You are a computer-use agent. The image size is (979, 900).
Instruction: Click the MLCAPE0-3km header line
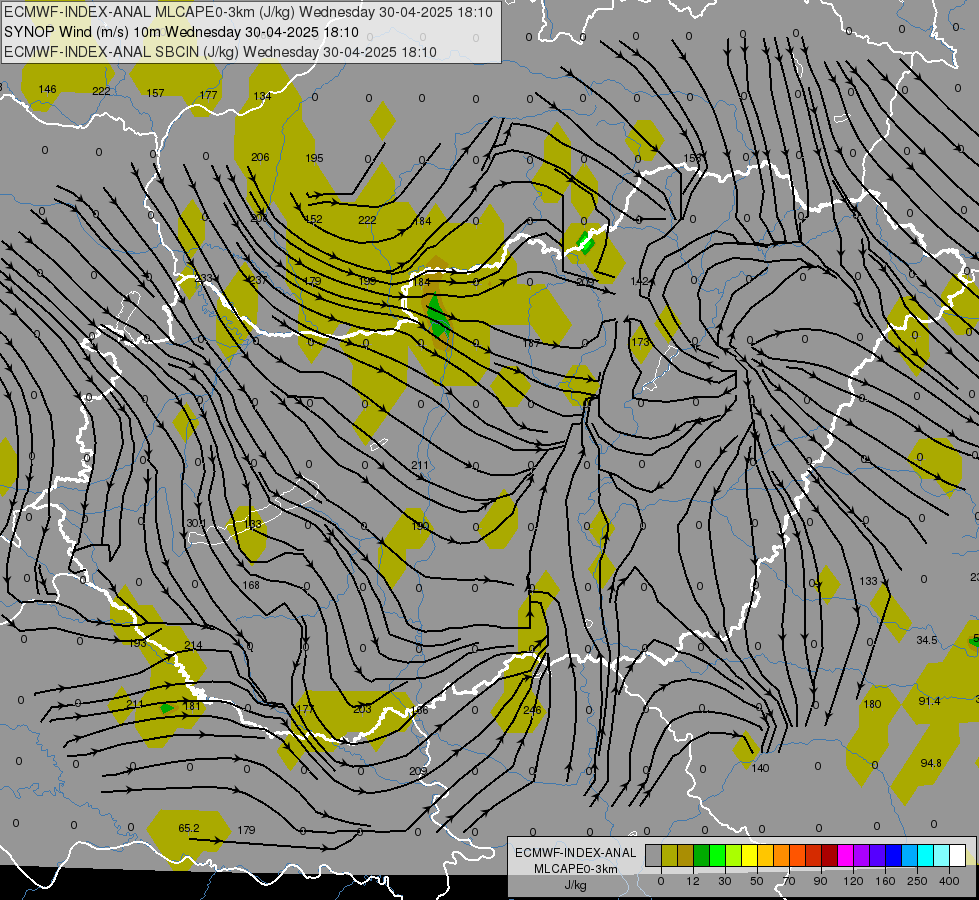point(248,12)
